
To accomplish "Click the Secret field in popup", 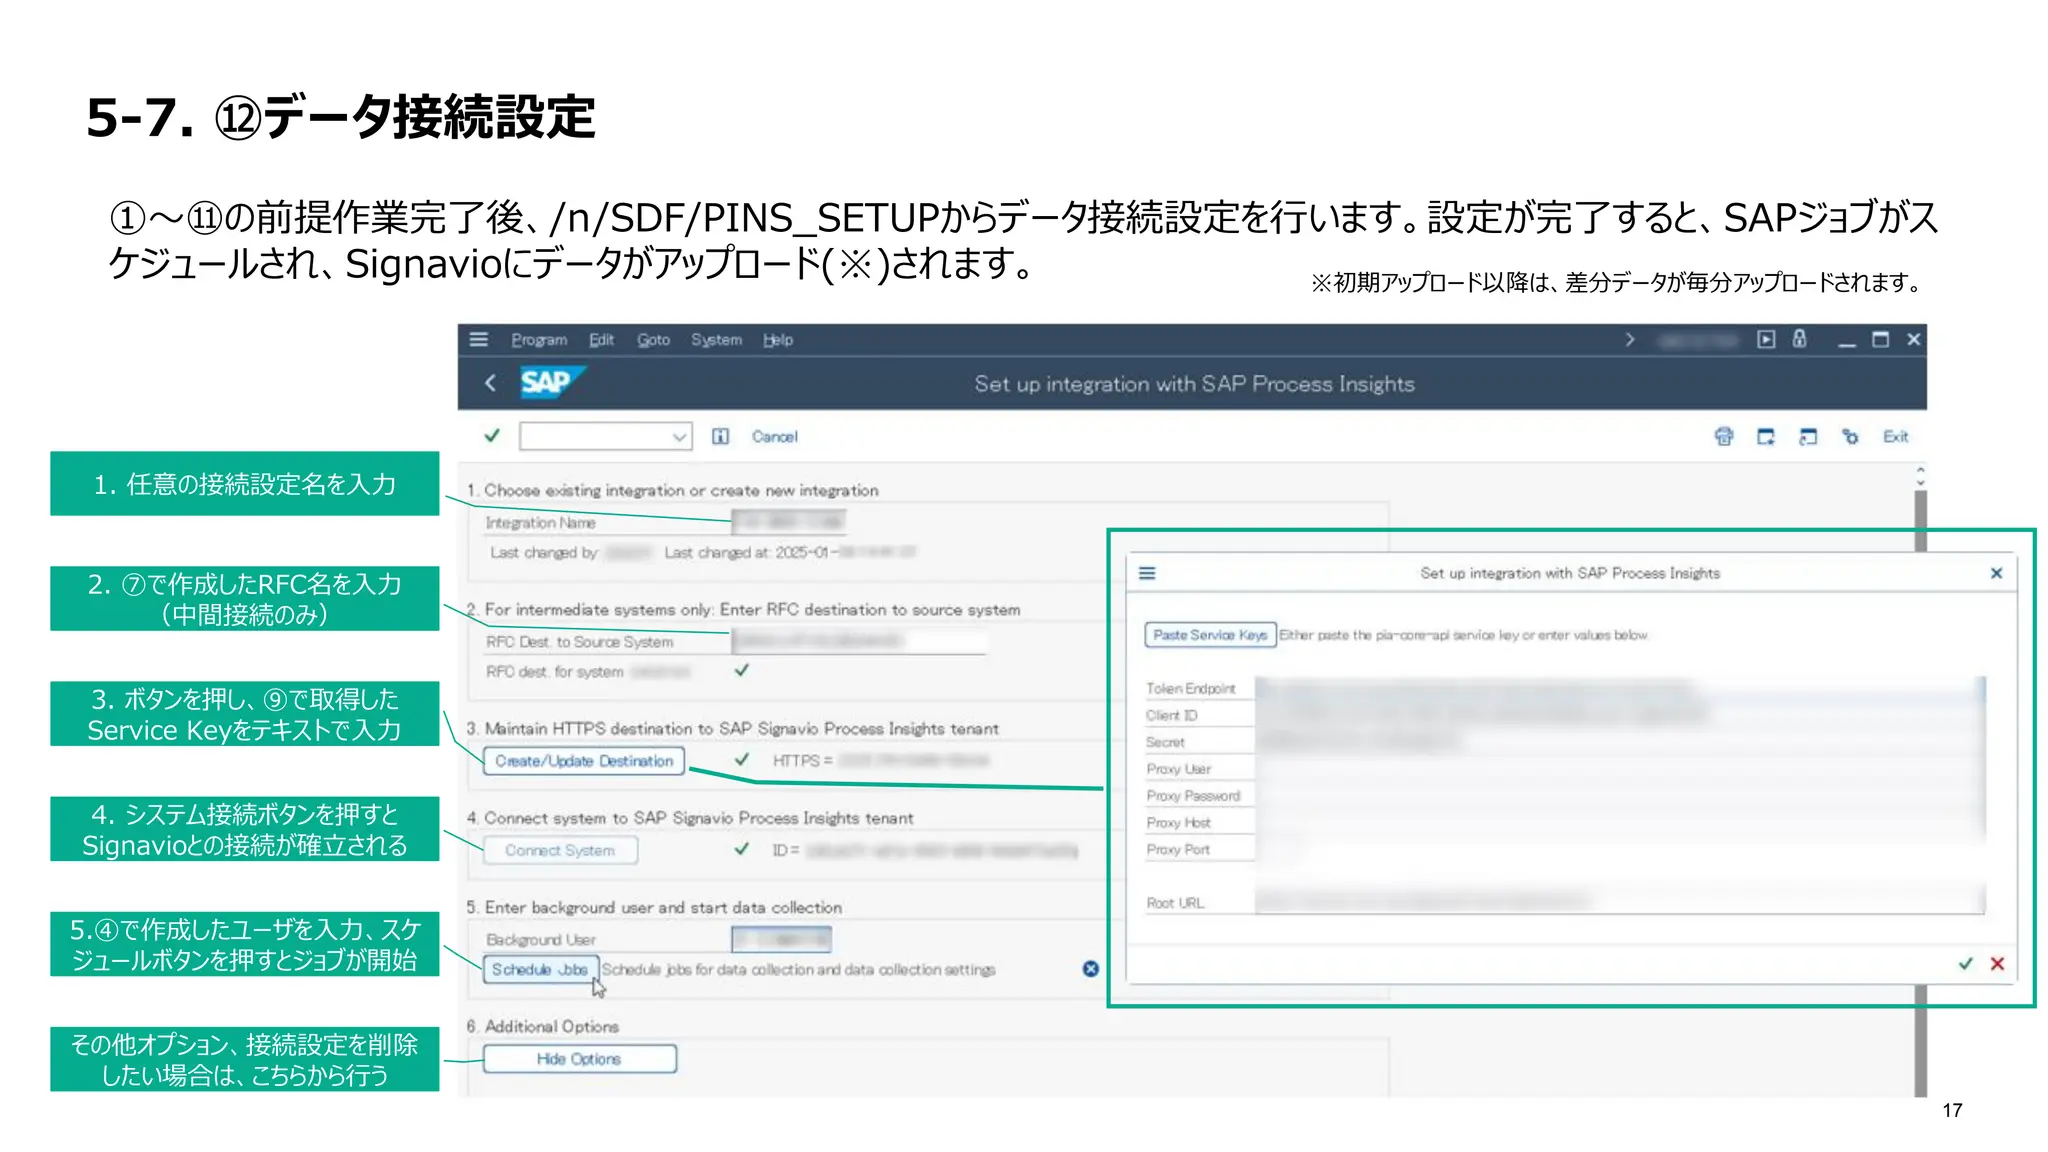I will click(x=1620, y=742).
